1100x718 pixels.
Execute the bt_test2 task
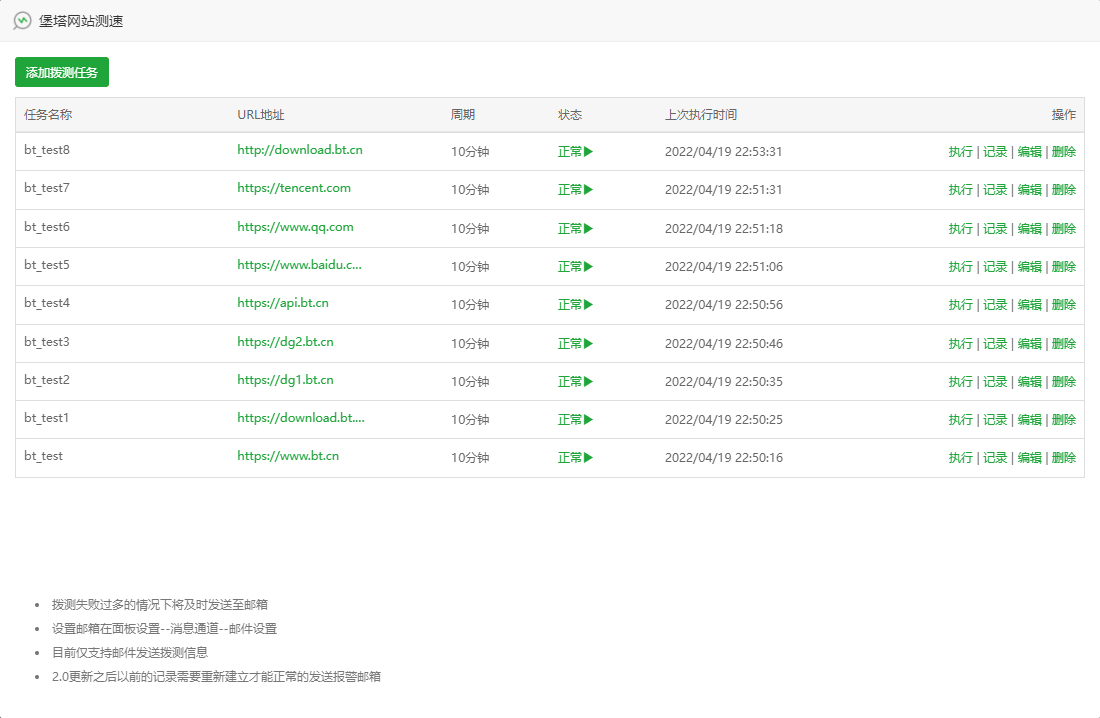coord(960,381)
